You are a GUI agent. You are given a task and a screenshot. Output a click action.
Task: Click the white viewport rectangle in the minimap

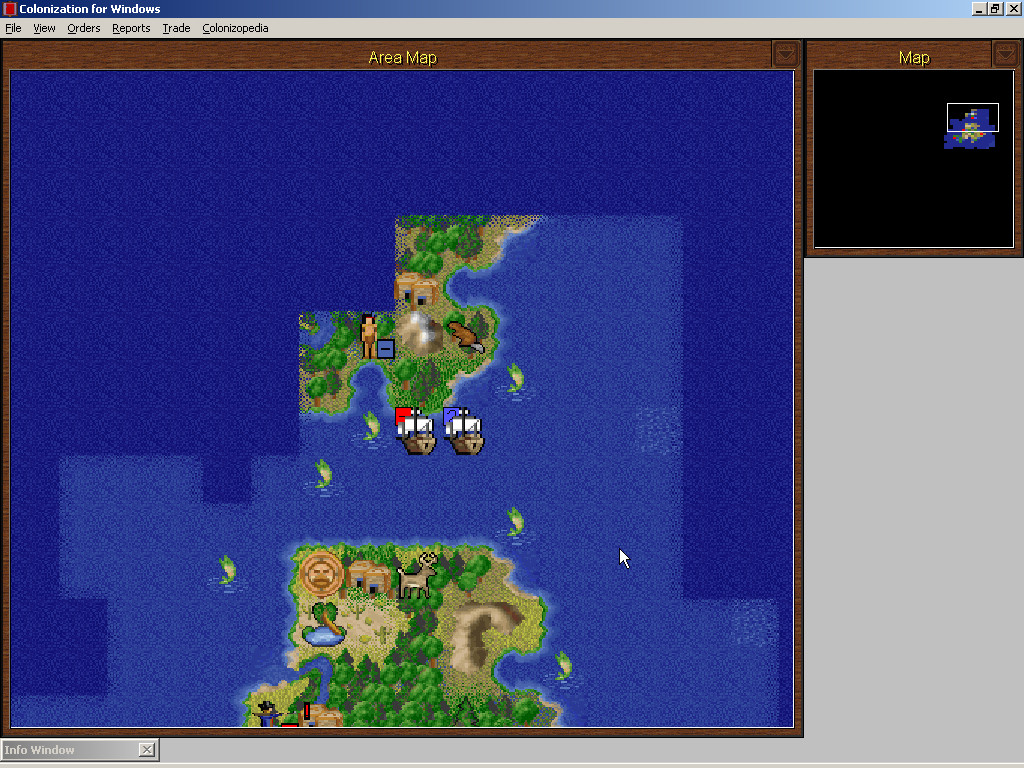point(972,118)
